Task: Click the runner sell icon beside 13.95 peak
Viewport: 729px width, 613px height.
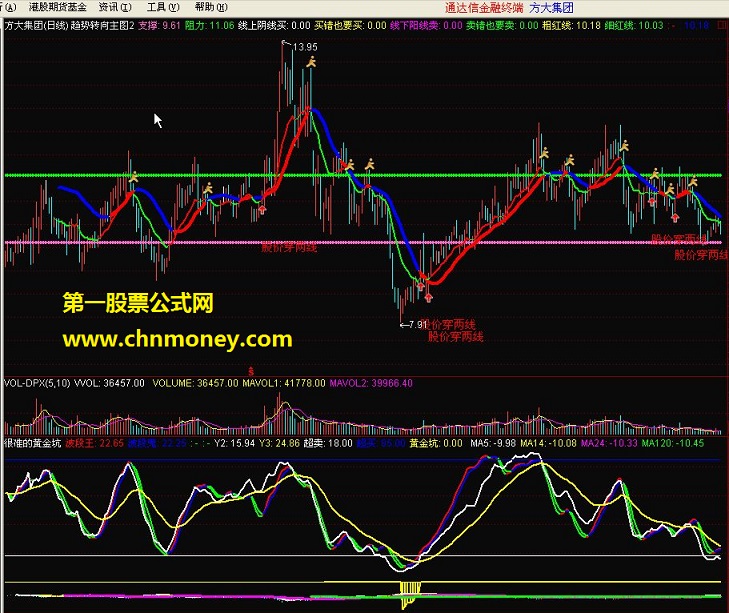Action: pos(311,61)
